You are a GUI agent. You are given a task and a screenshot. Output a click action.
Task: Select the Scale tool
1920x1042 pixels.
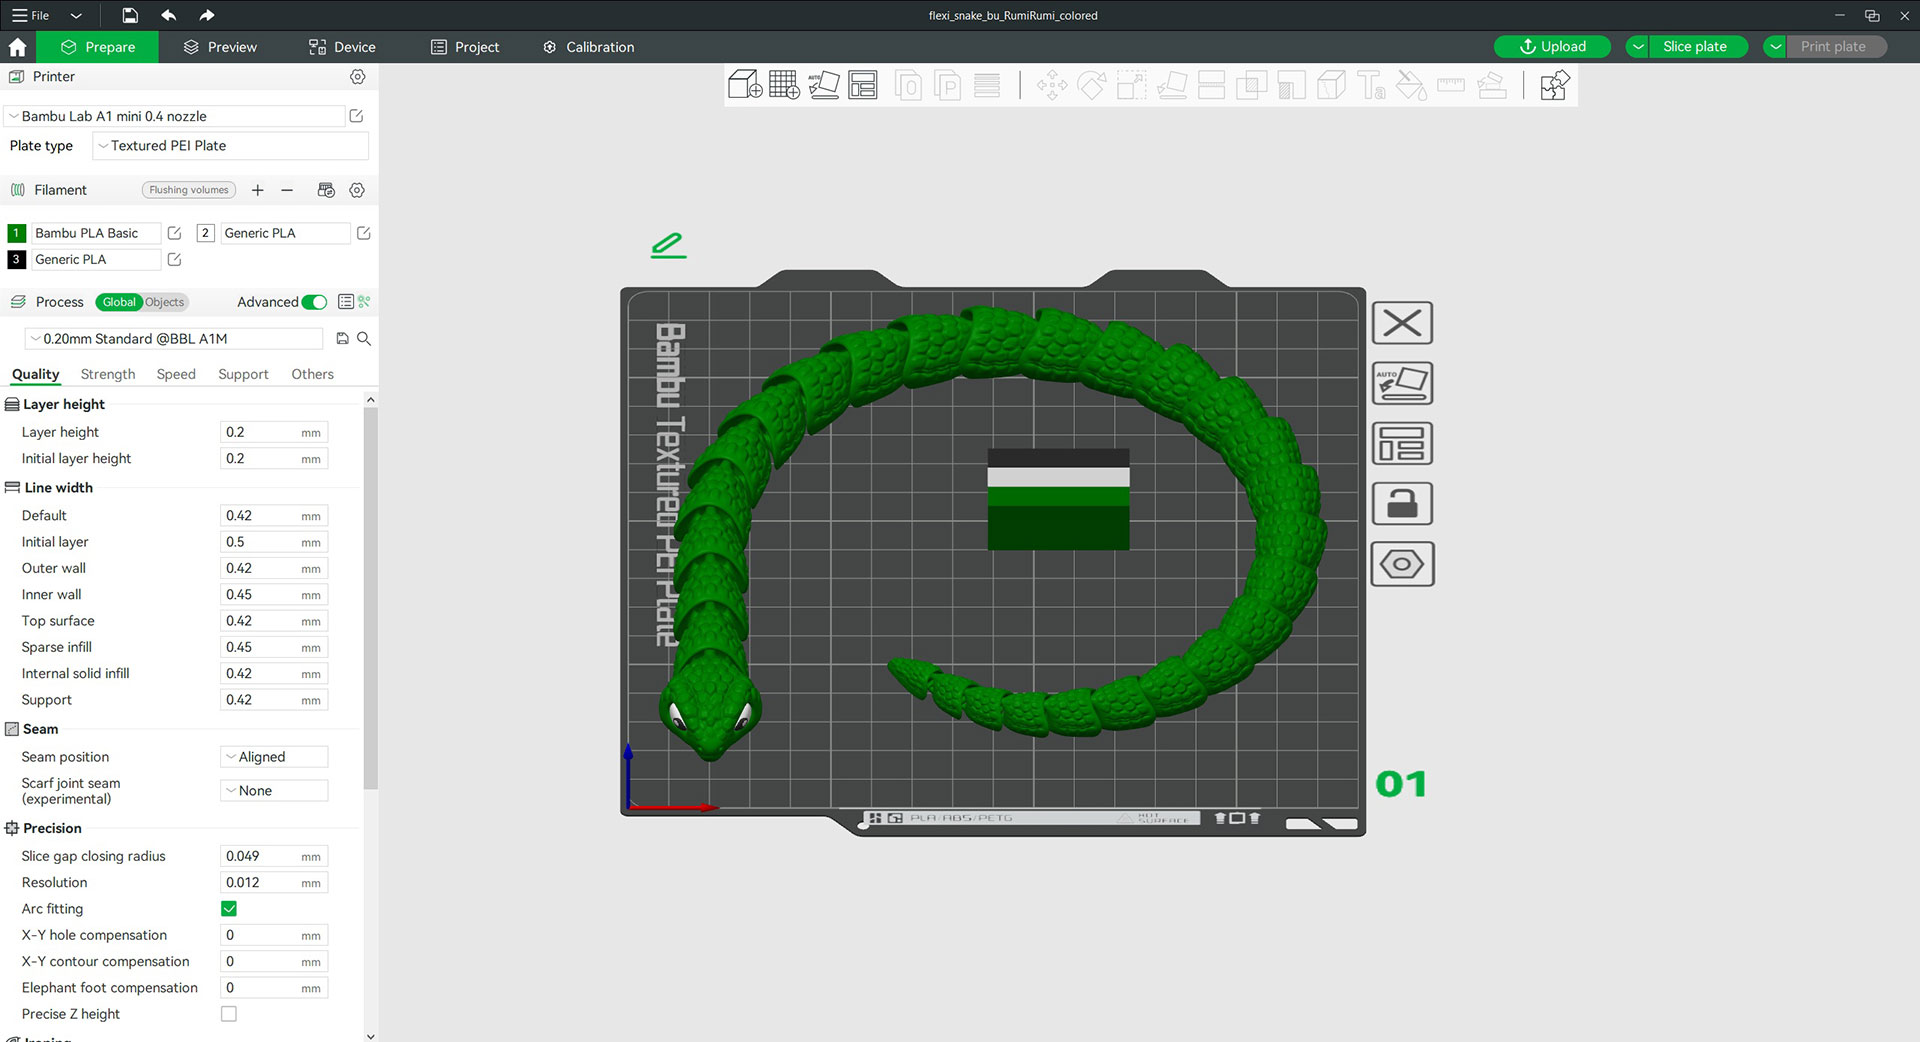point(1132,85)
